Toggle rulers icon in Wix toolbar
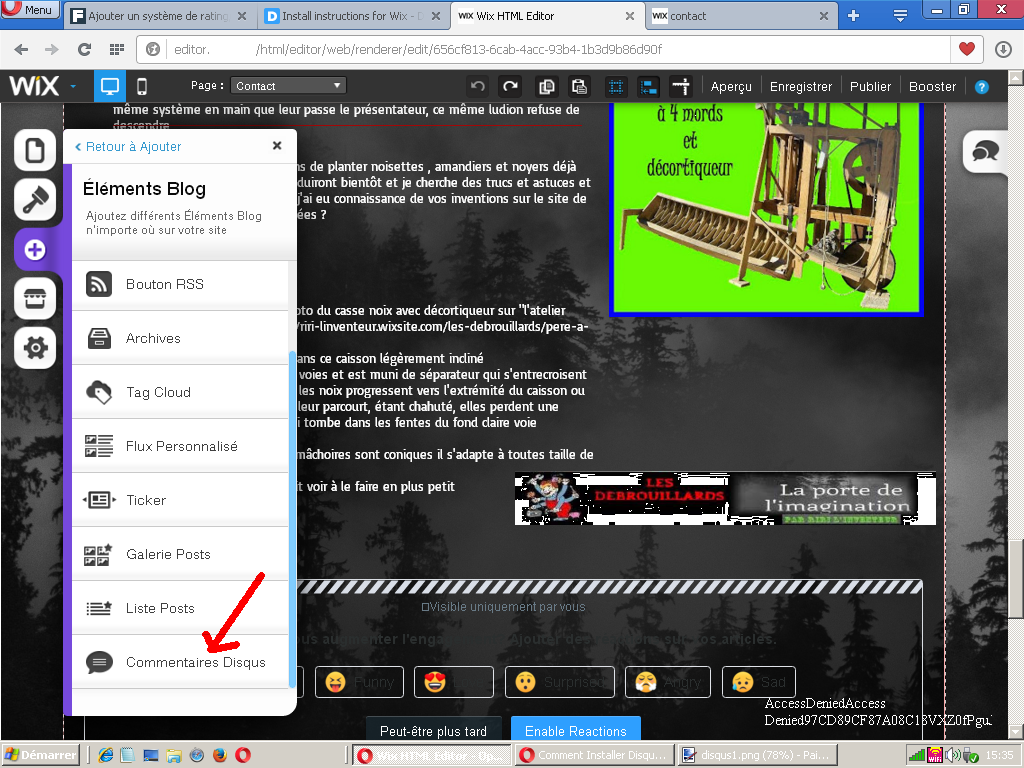The width and height of the screenshot is (1024, 768). 680,86
